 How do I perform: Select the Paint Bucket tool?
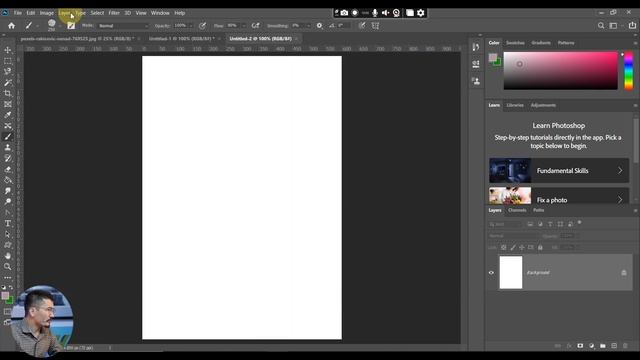(8, 180)
